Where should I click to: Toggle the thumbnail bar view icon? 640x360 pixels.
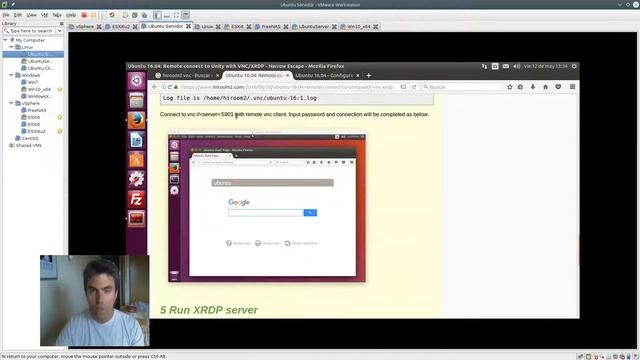coord(167,15)
